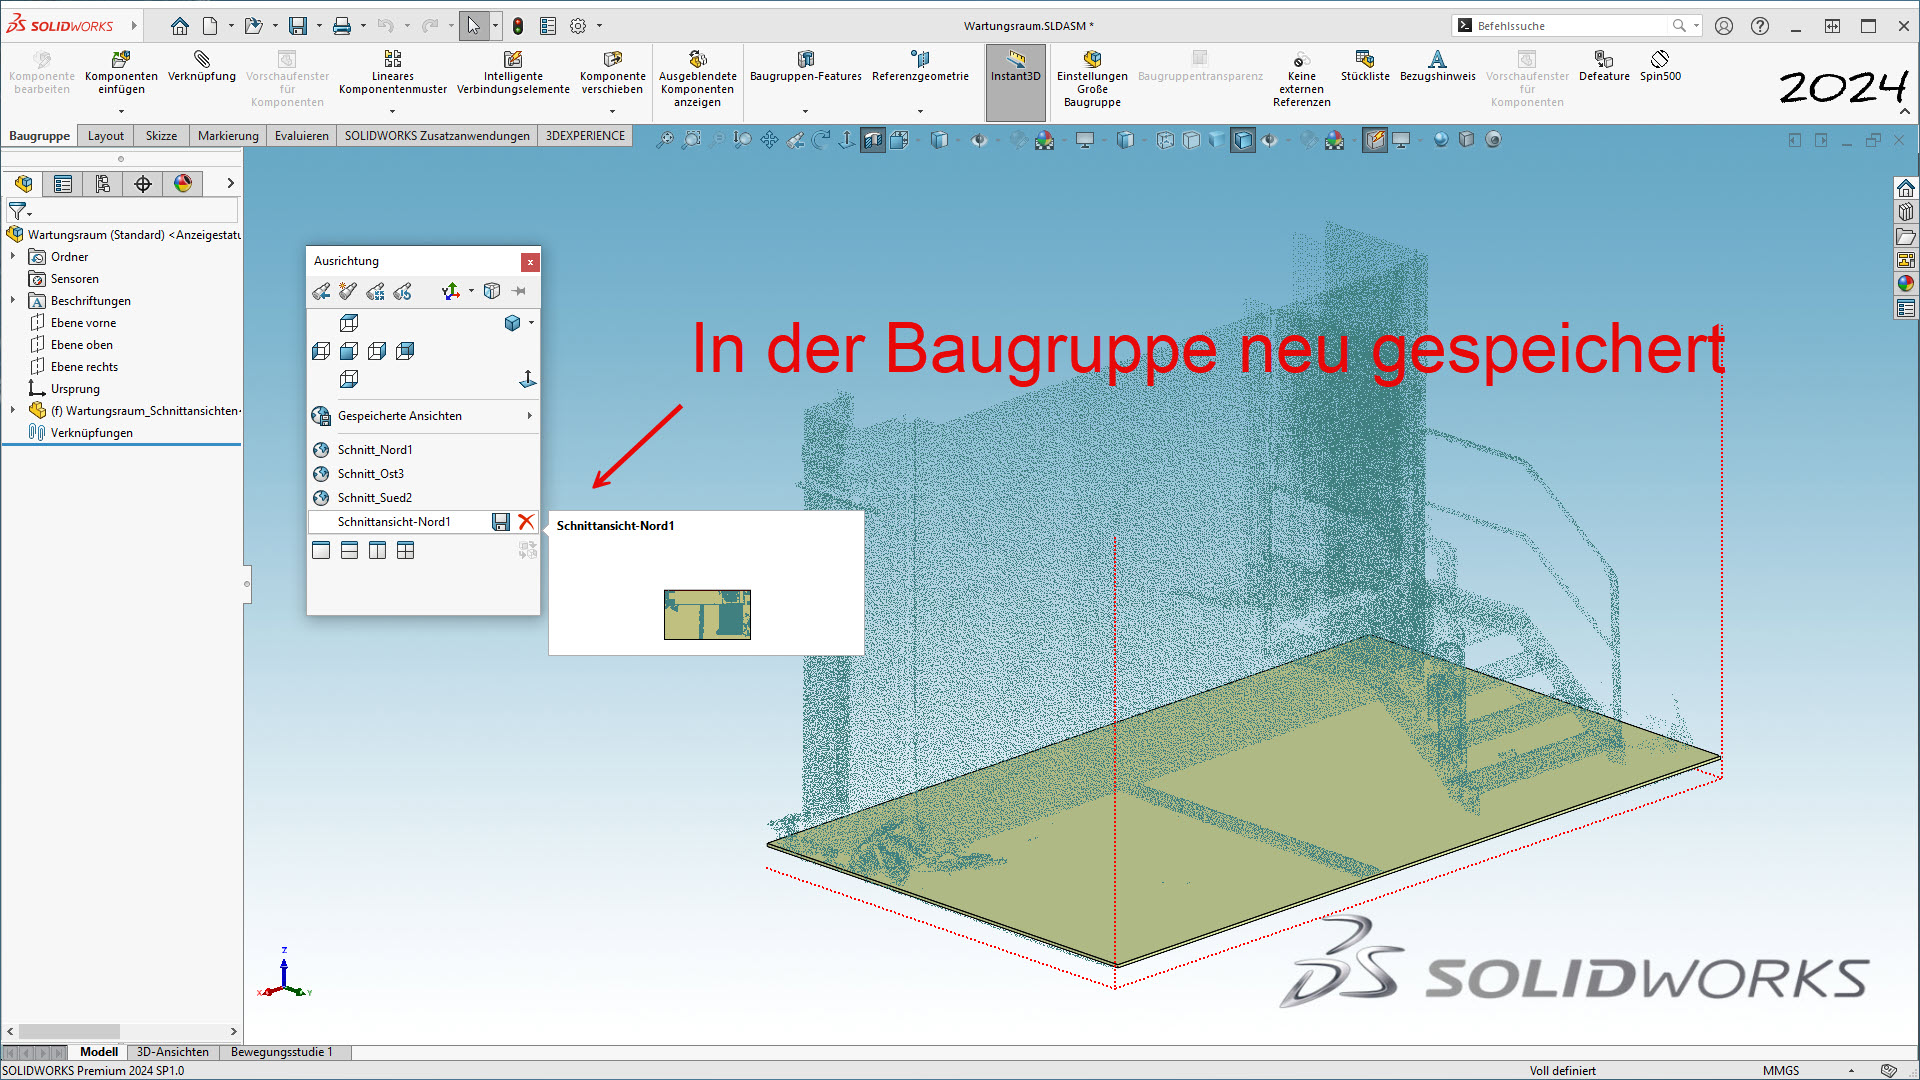Viewport: 1920px width, 1080px height.
Task: Select the left view cube icon
Action: click(321, 351)
